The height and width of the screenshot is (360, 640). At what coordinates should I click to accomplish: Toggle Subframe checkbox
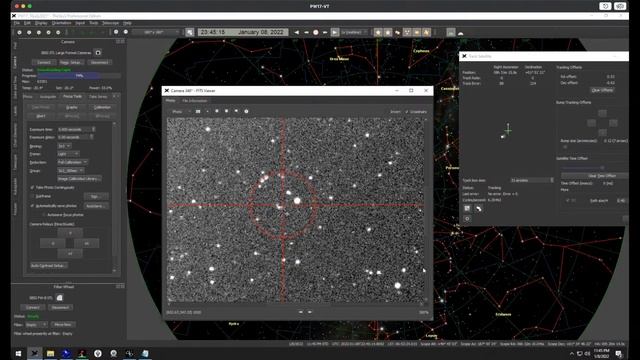pyautogui.click(x=32, y=196)
